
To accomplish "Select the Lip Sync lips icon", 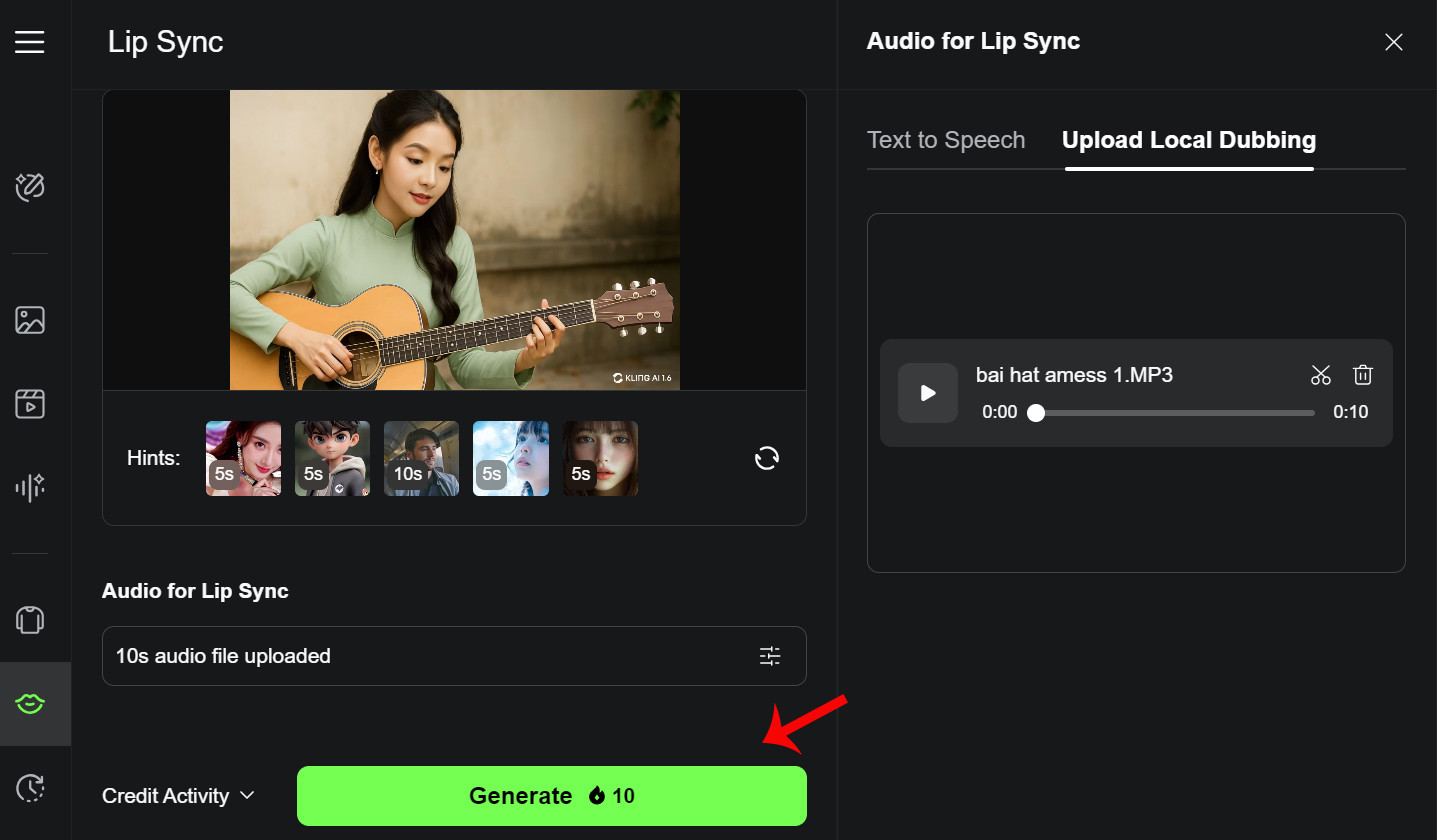I will coord(30,704).
